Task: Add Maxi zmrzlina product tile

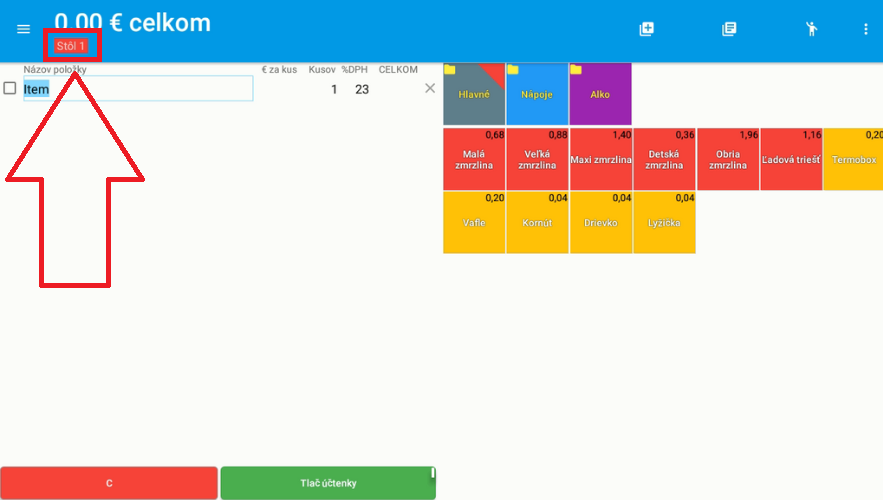Action: 600,159
